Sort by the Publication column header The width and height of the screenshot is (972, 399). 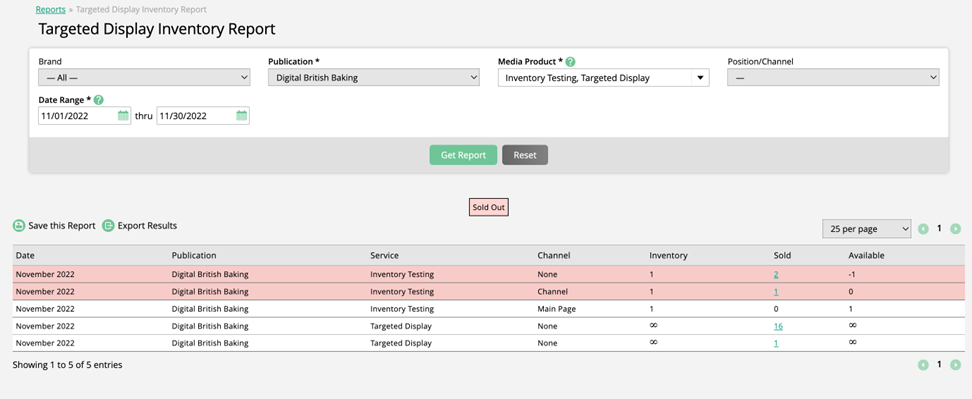(x=194, y=255)
